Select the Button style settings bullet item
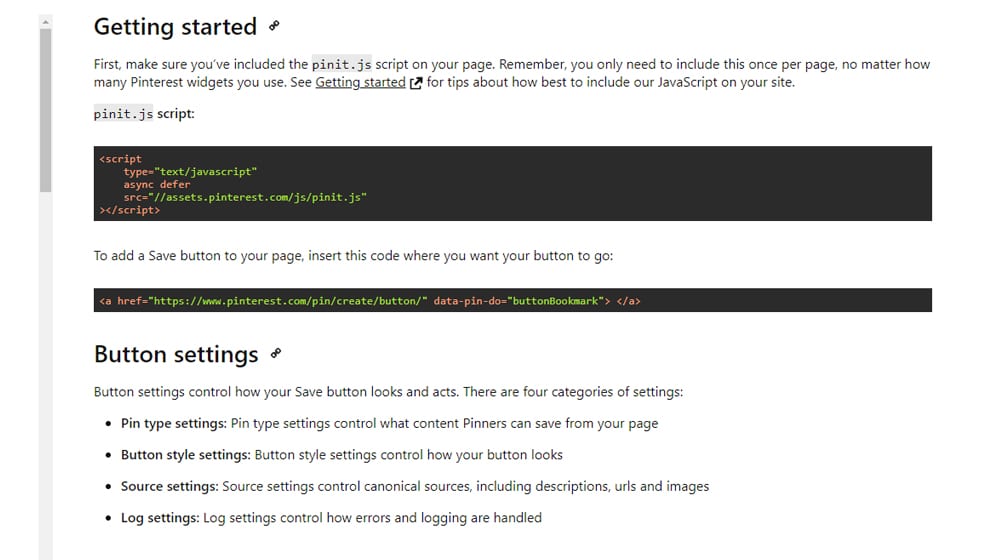 point(341,455)
